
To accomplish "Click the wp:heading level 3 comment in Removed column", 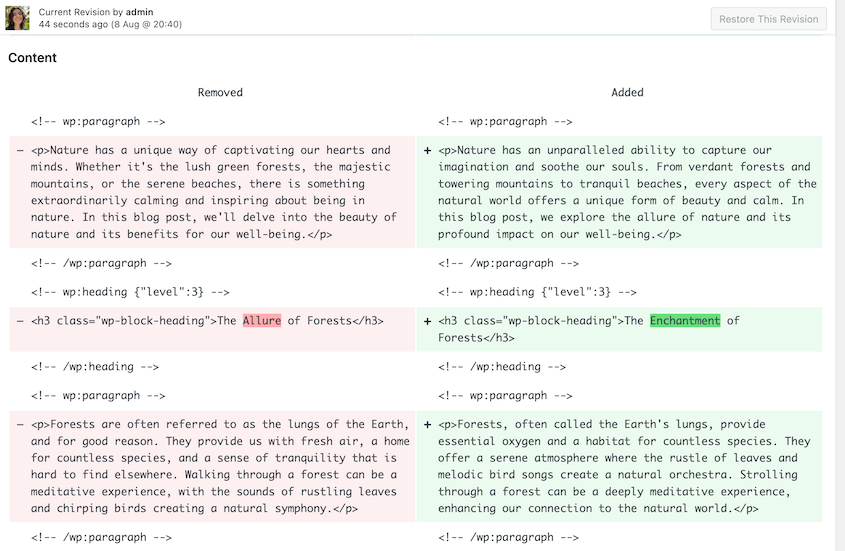I will click(x=130, y=292).
